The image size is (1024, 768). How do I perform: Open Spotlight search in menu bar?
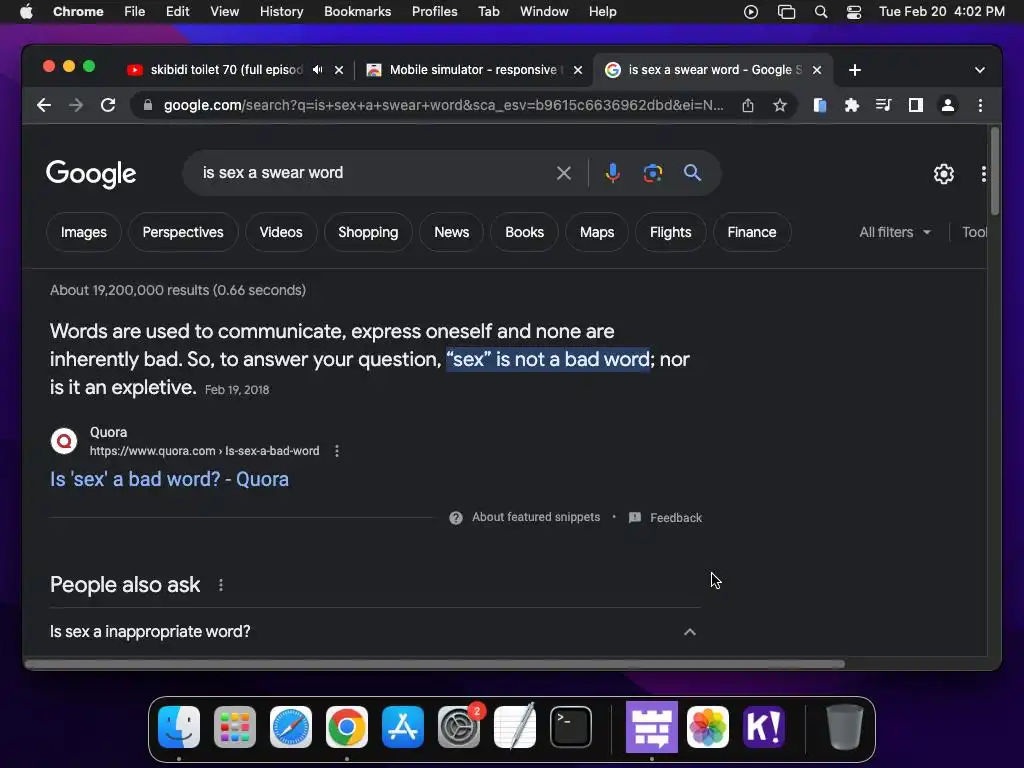821,12
